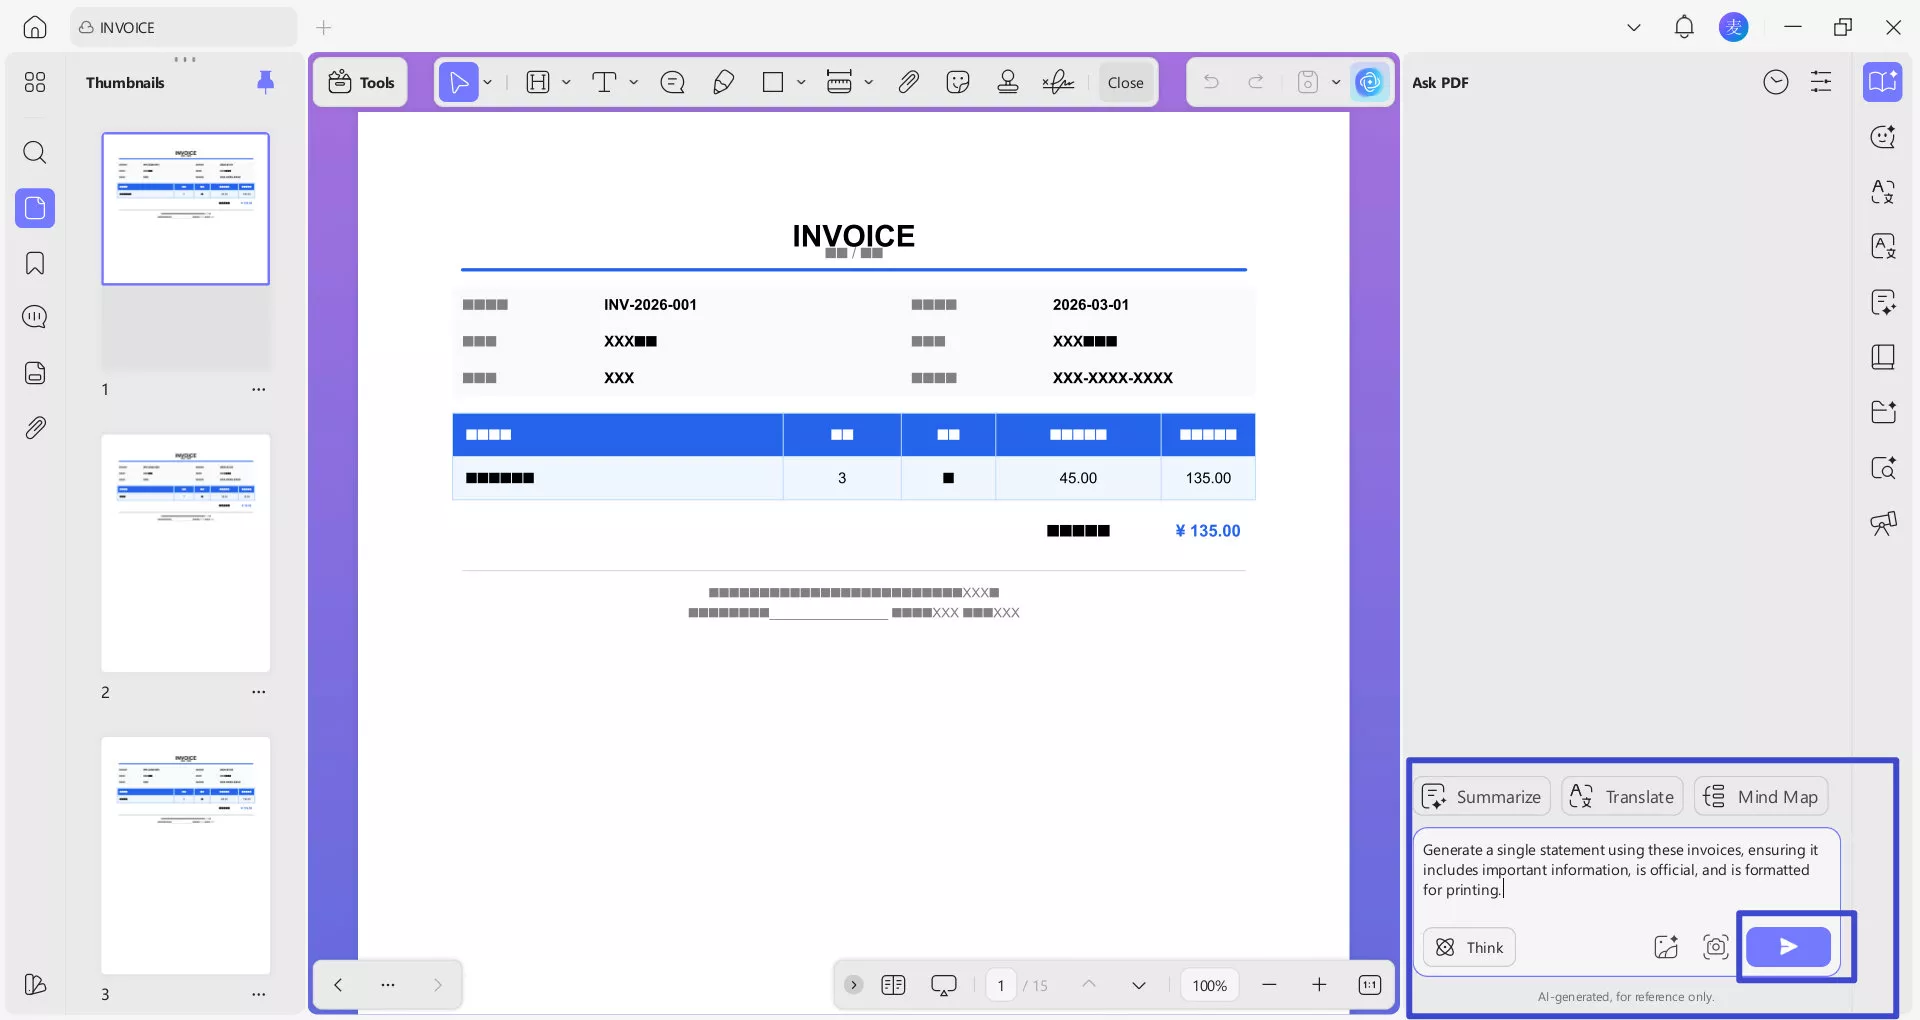The width and height of the screenshot is (1920, 1020).
Task: Open the search panel in left sidebar
Action: click(x=35, y=152)
